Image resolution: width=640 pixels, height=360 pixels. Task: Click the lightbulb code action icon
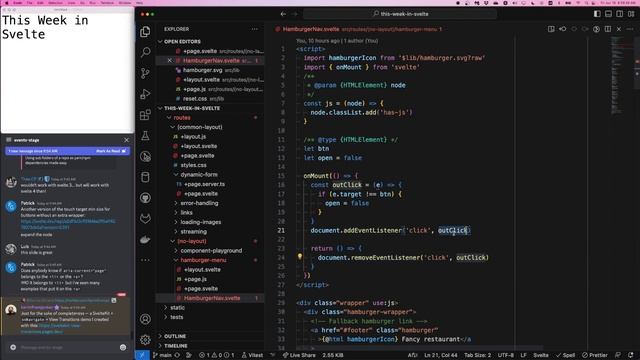tap(300, 257)
